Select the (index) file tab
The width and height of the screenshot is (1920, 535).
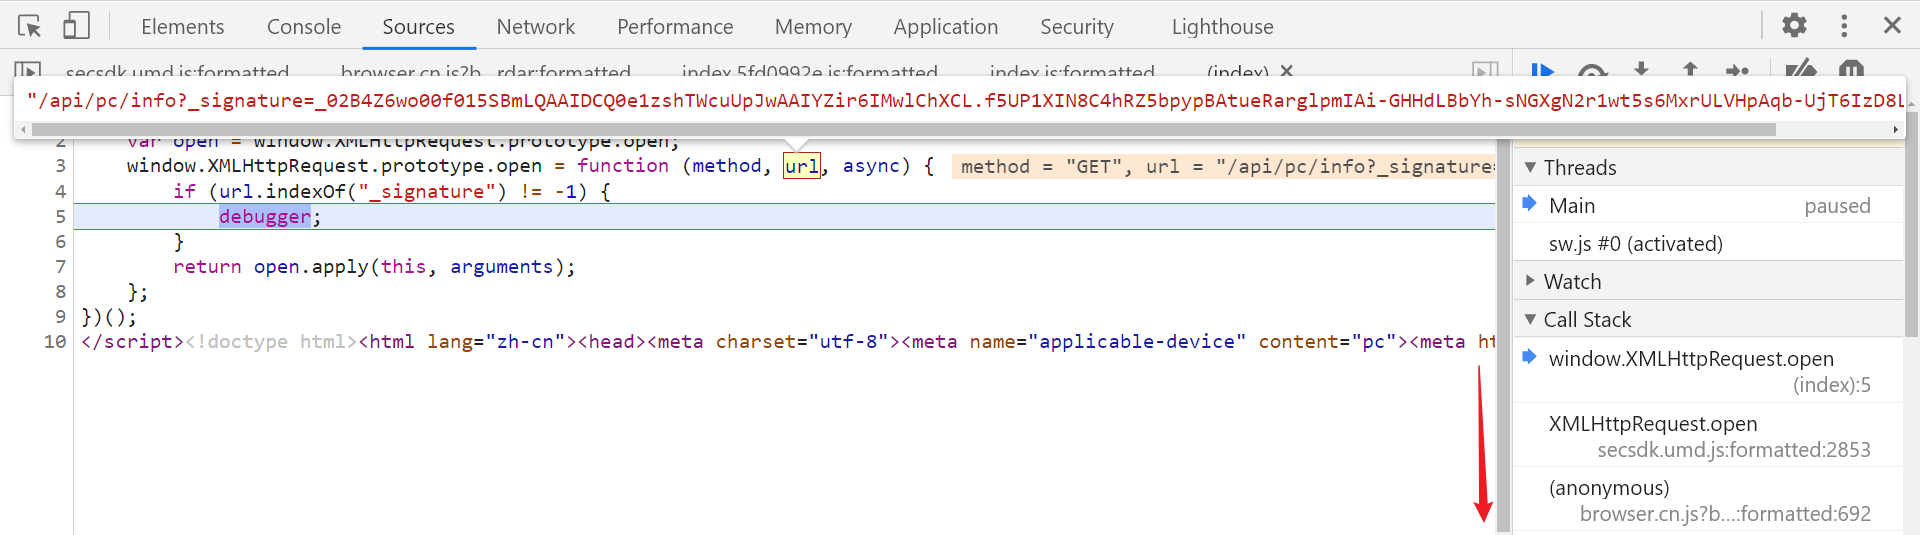click(1237, 72)
